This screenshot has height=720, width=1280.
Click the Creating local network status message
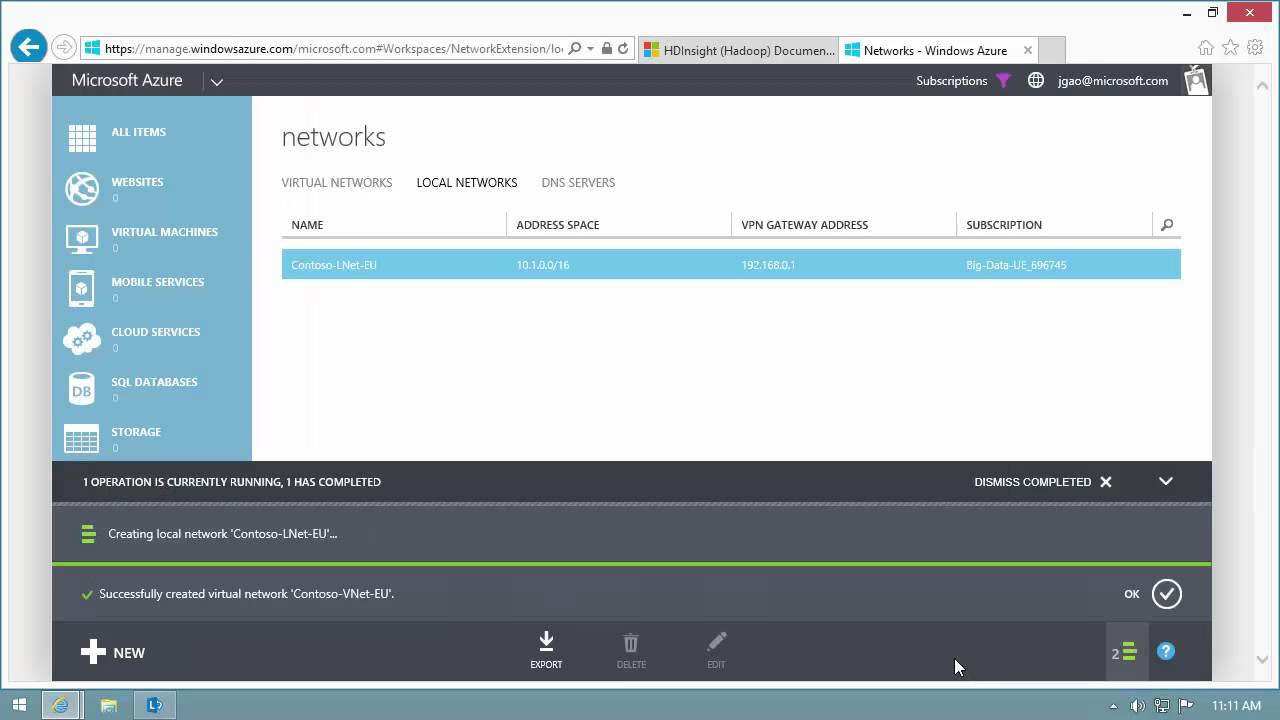click(222, 534)
